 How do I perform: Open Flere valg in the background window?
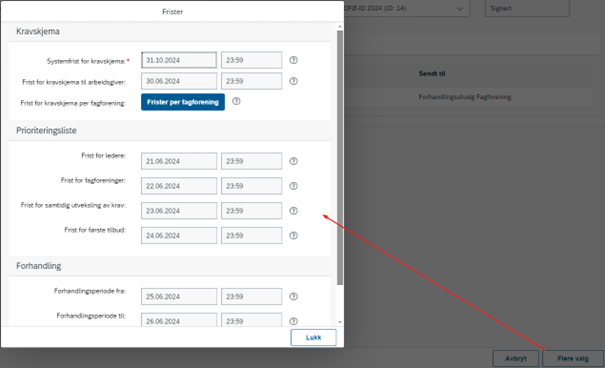tap(573, 358)
